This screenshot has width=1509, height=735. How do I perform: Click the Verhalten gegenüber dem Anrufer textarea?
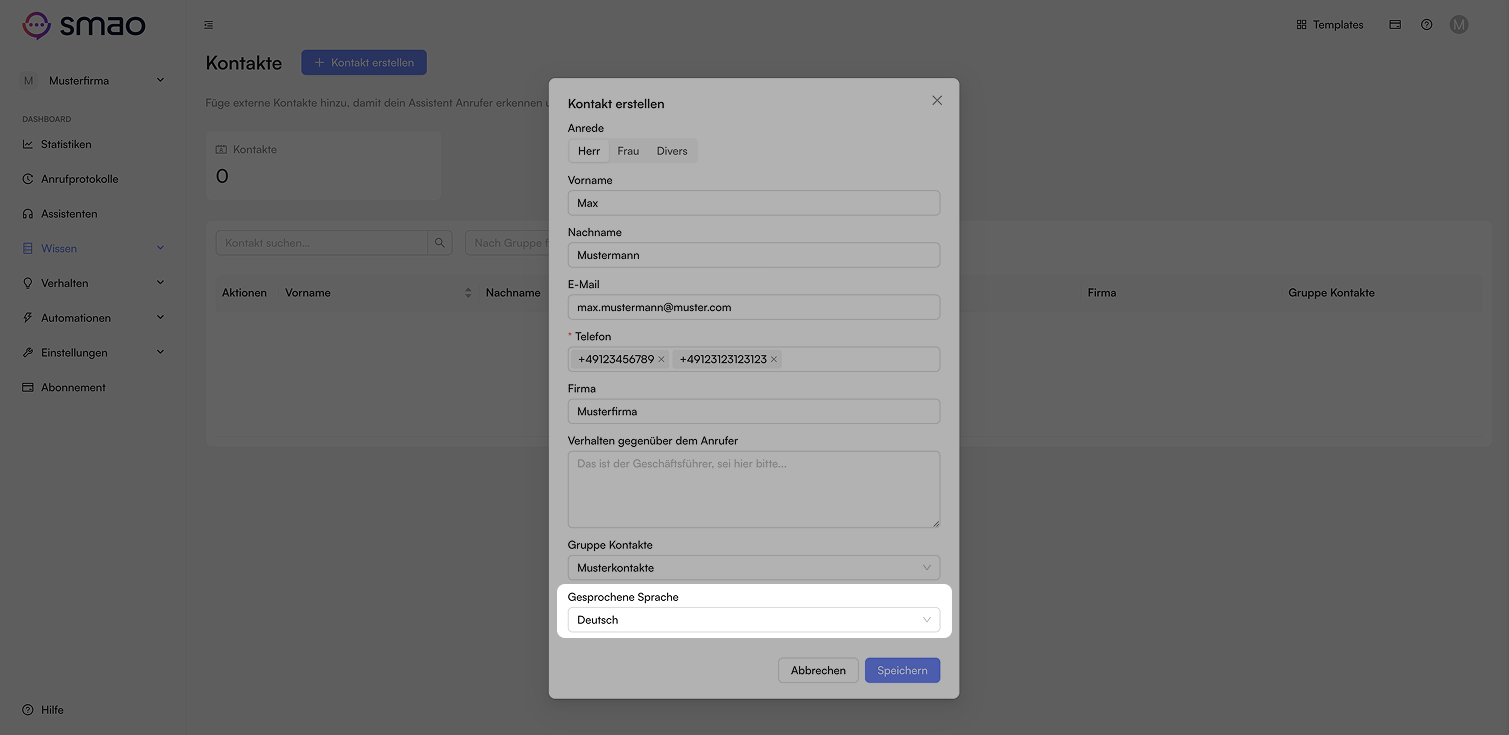click(754, 489)
